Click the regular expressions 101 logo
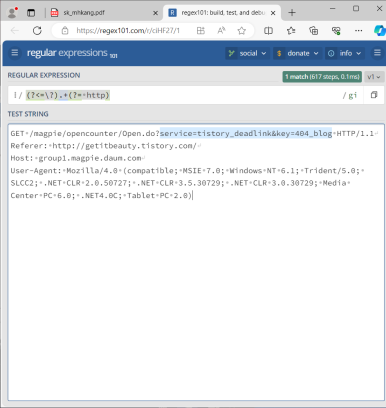386x408 pixels. pos(72,53)
